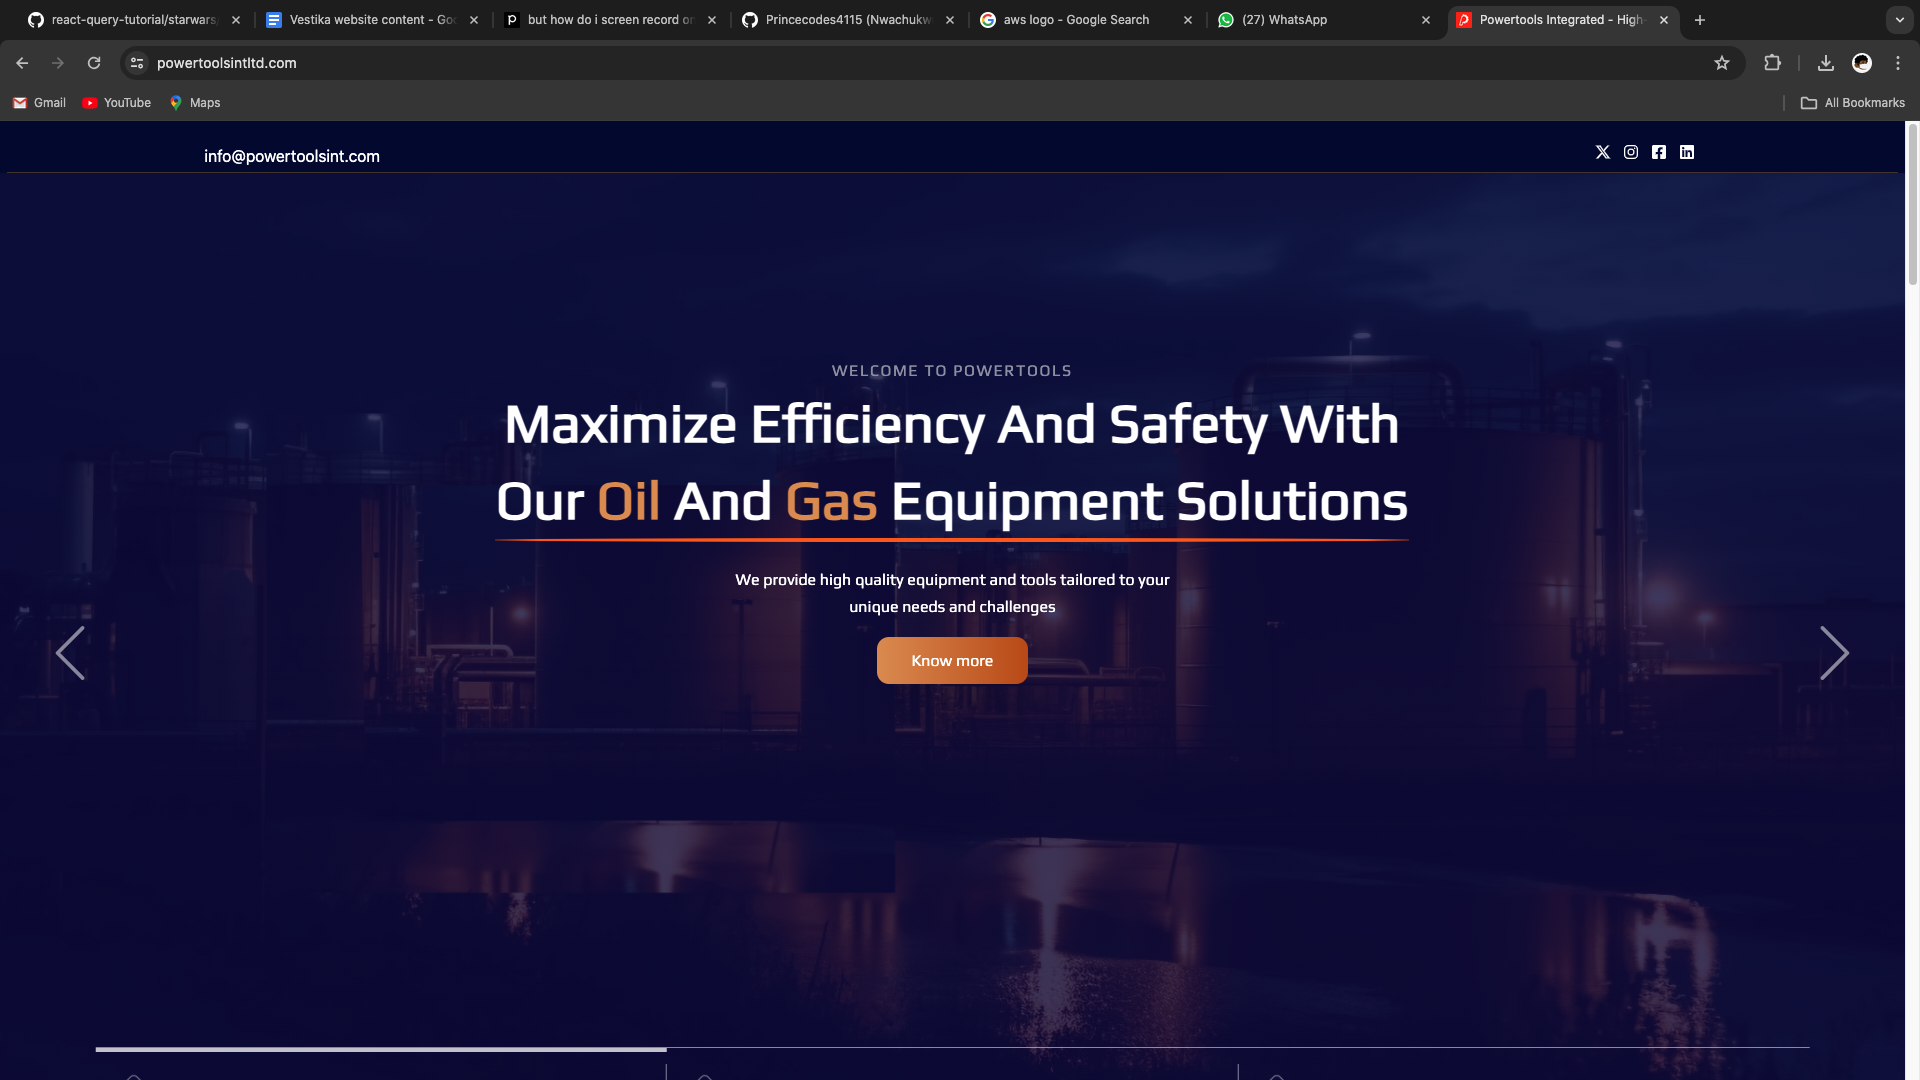Close the Vestika website content tab
1920x1080 pixels.
(x=474, y=20)
